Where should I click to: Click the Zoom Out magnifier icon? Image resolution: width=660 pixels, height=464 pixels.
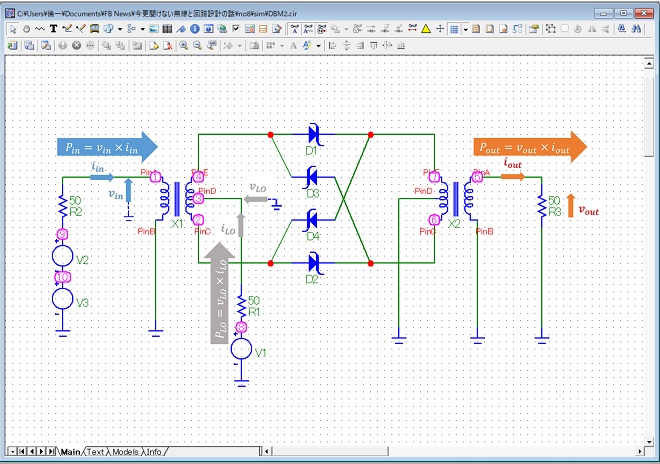point(197,45)
